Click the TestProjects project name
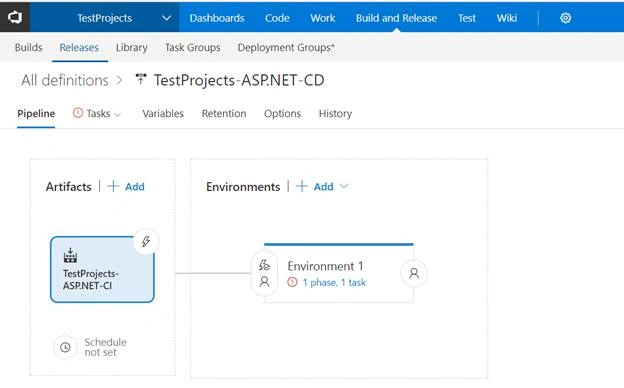 click(104, 18)
